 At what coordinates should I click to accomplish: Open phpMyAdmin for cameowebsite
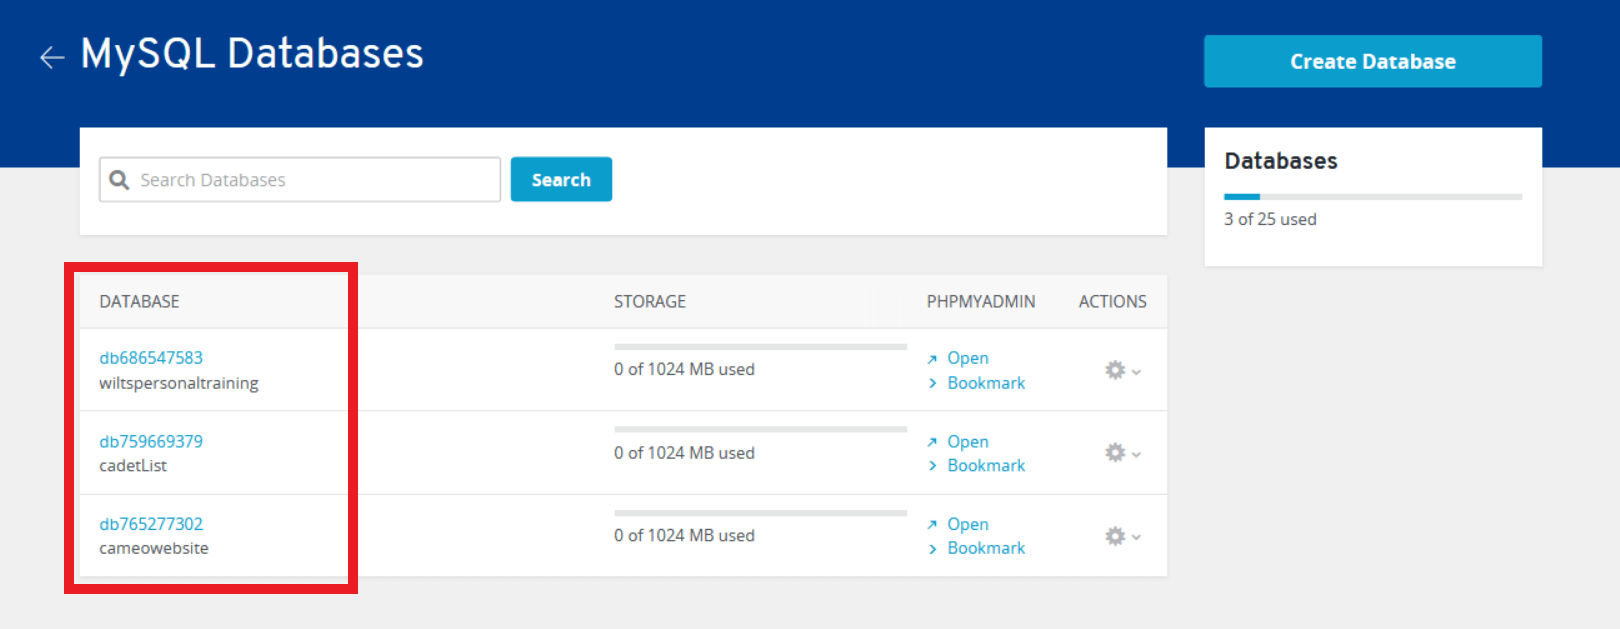(x=968, y=524)
